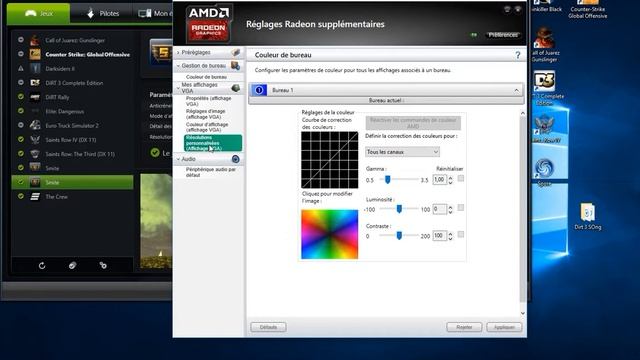Select Résolutions personnalisées (Affichage VGA)
Image resolution: width=640 pixels, height=360 pixels.
click(x=213, y=143)
